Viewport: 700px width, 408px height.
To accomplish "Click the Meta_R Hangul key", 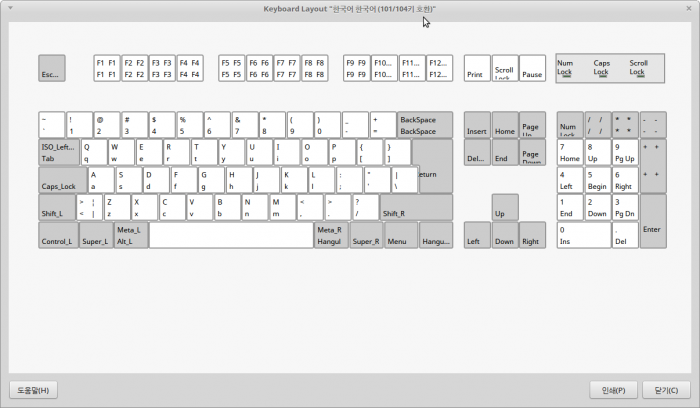I will 331,235.
